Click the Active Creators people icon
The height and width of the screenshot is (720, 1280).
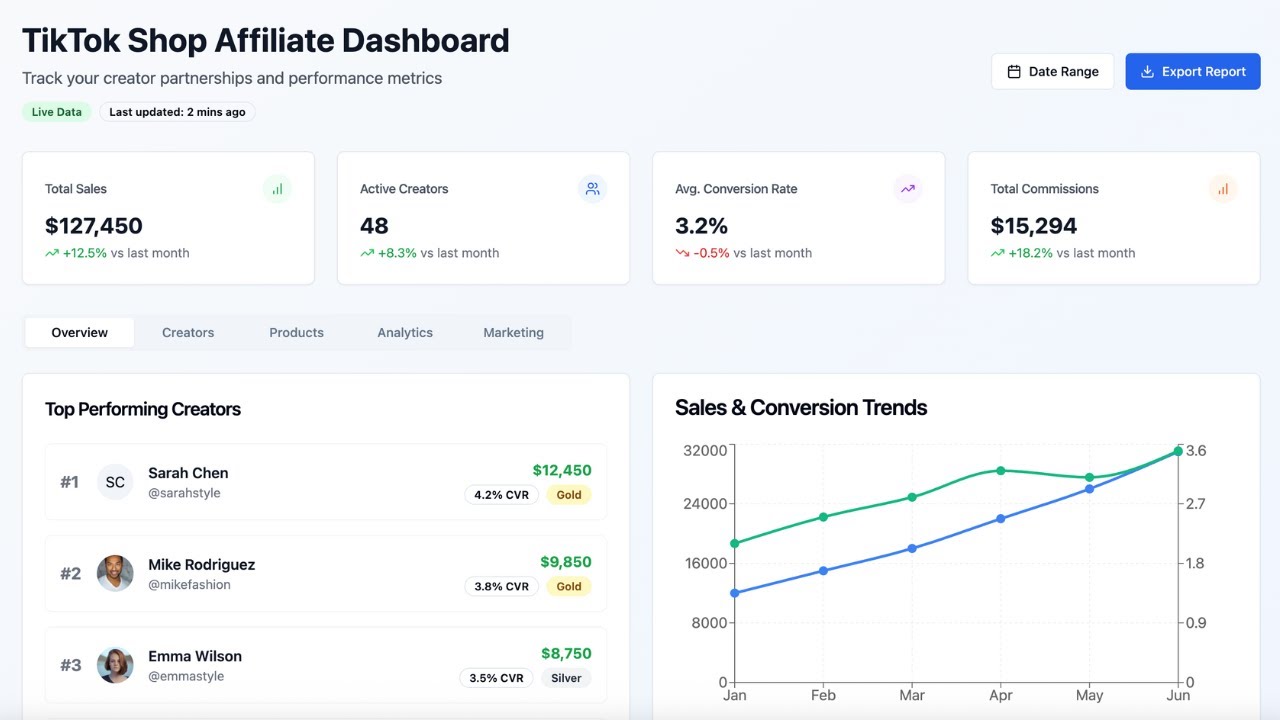click(x=592, y=188)
